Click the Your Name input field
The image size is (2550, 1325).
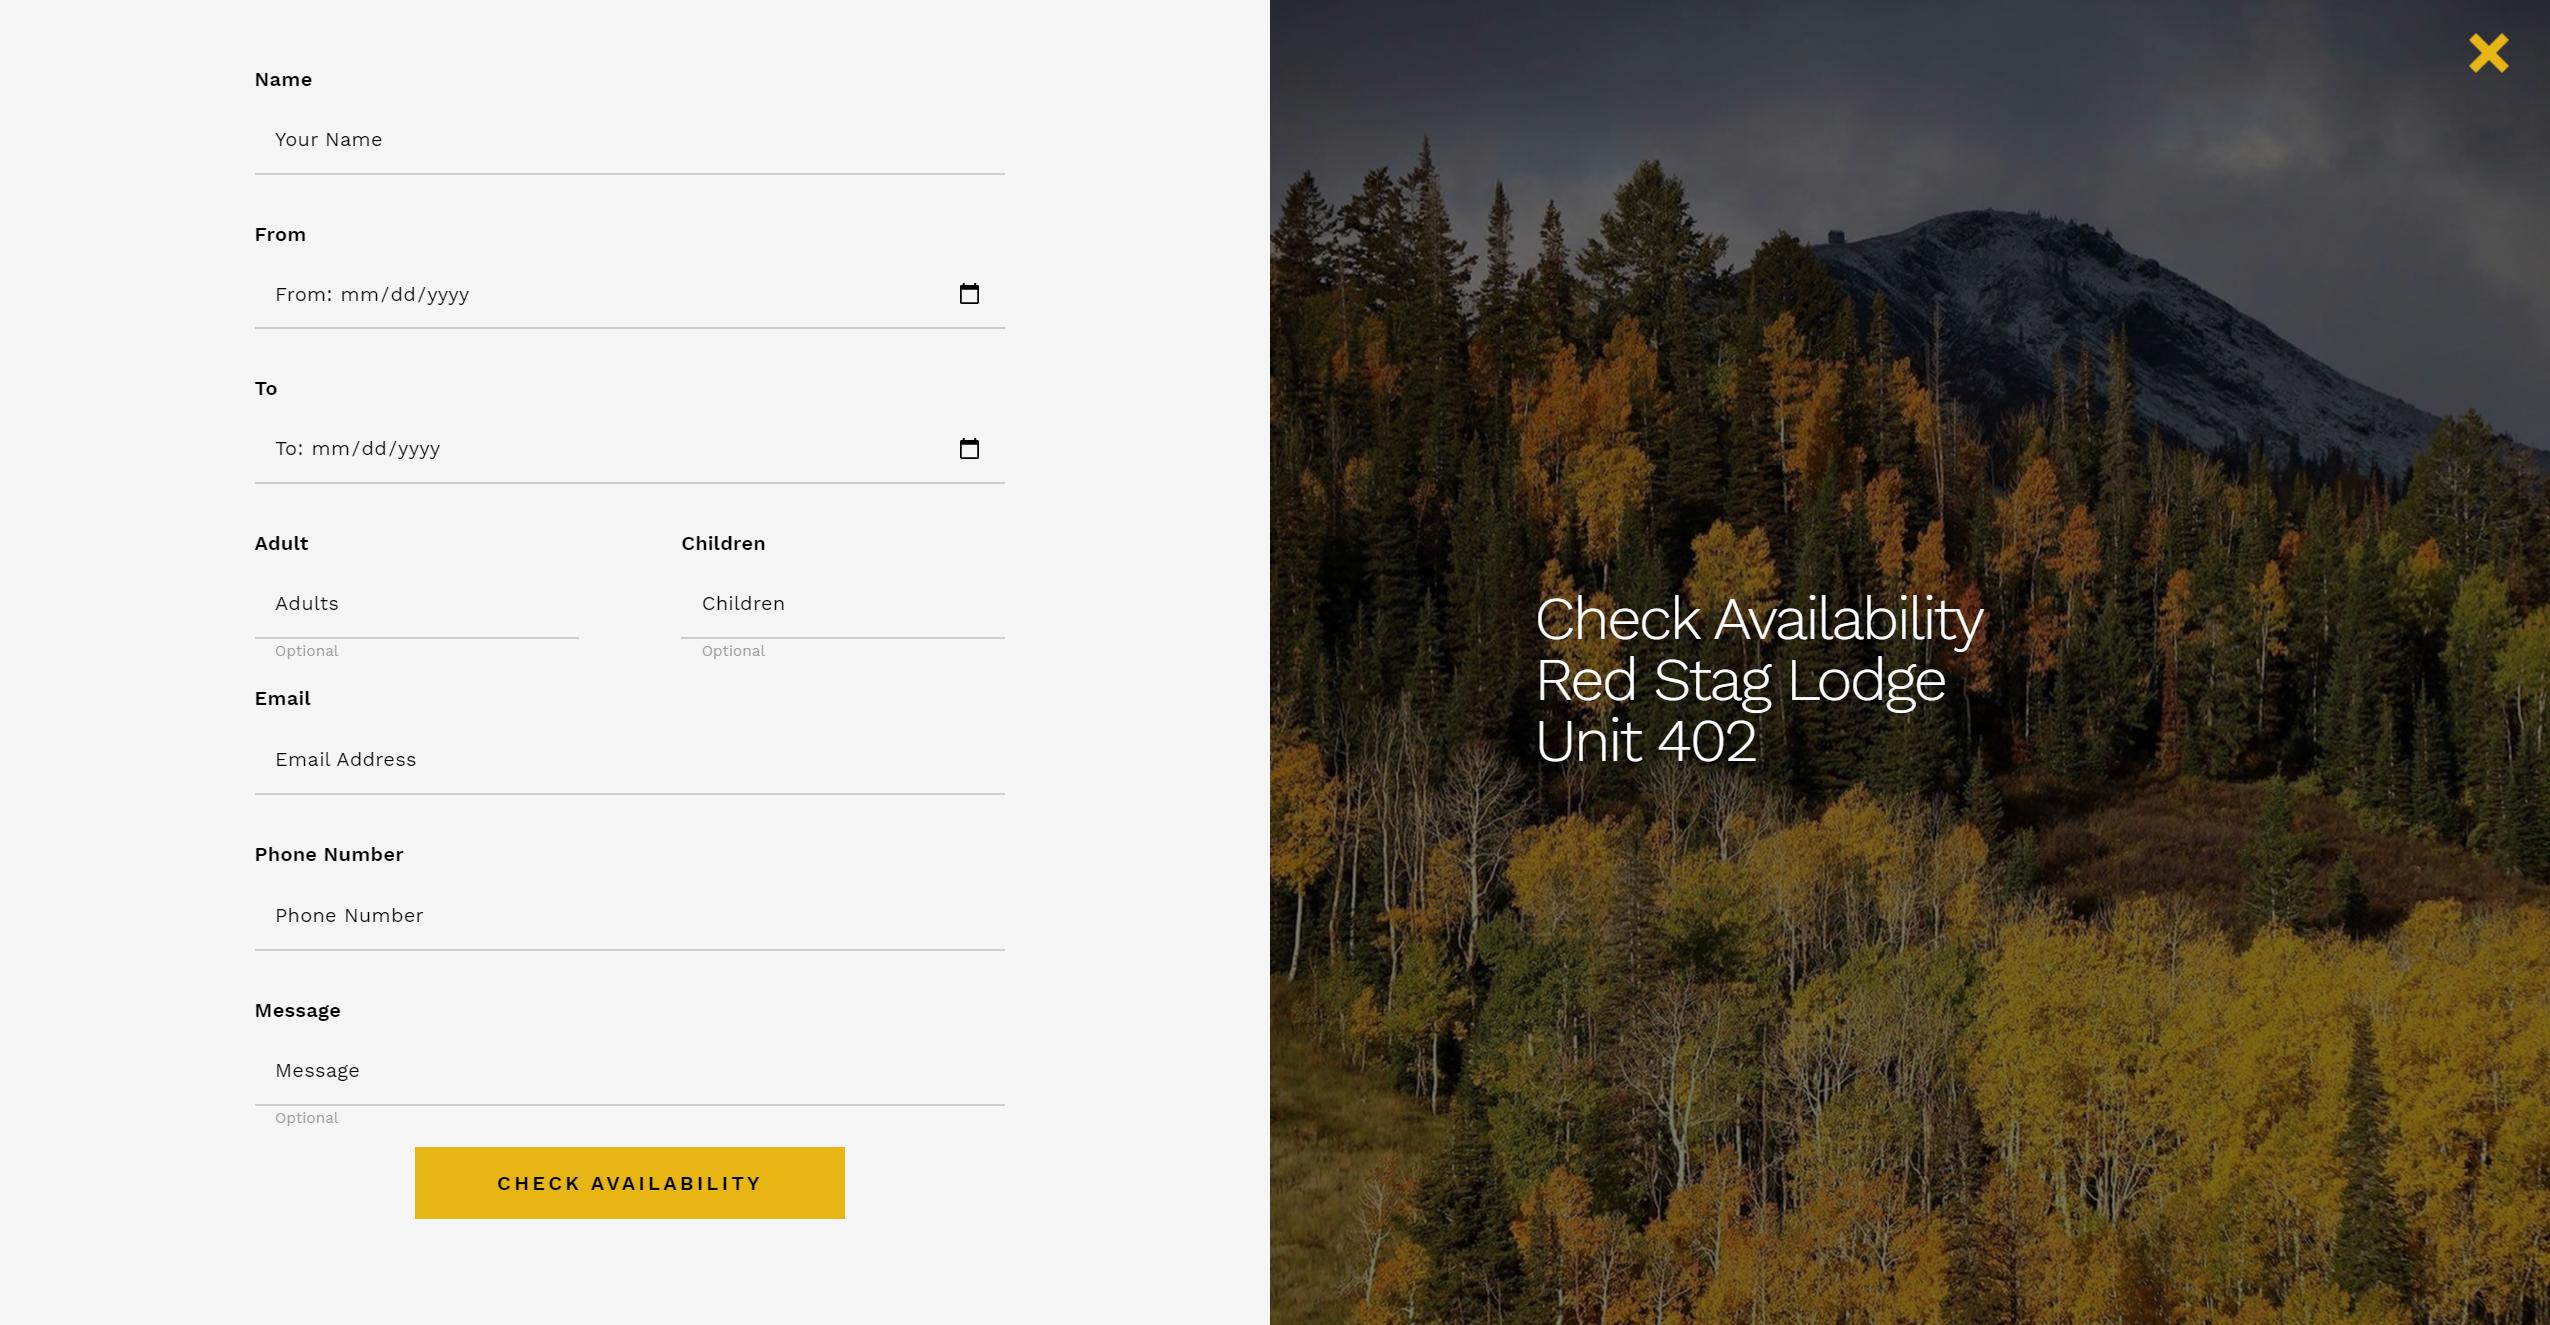pos(630,140)
